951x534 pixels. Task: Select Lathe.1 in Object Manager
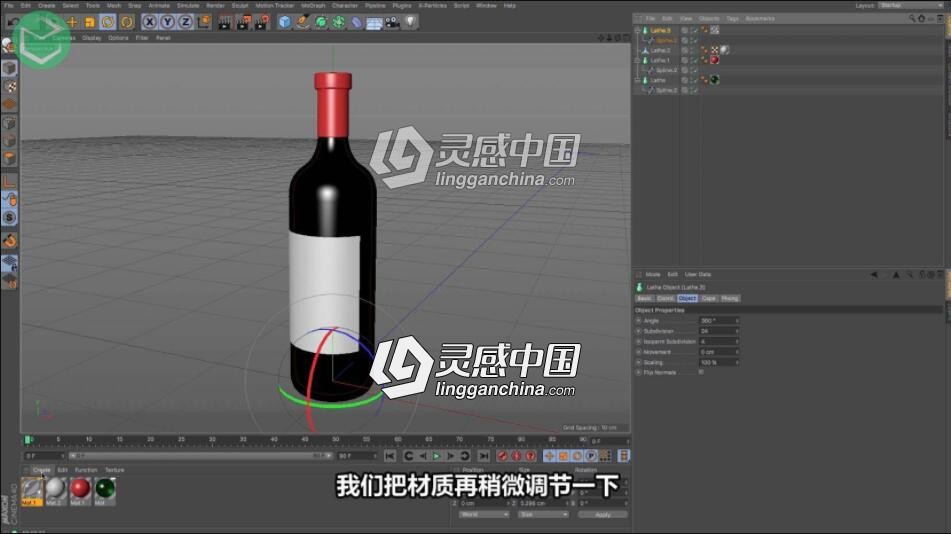click(x=660, y=60)
